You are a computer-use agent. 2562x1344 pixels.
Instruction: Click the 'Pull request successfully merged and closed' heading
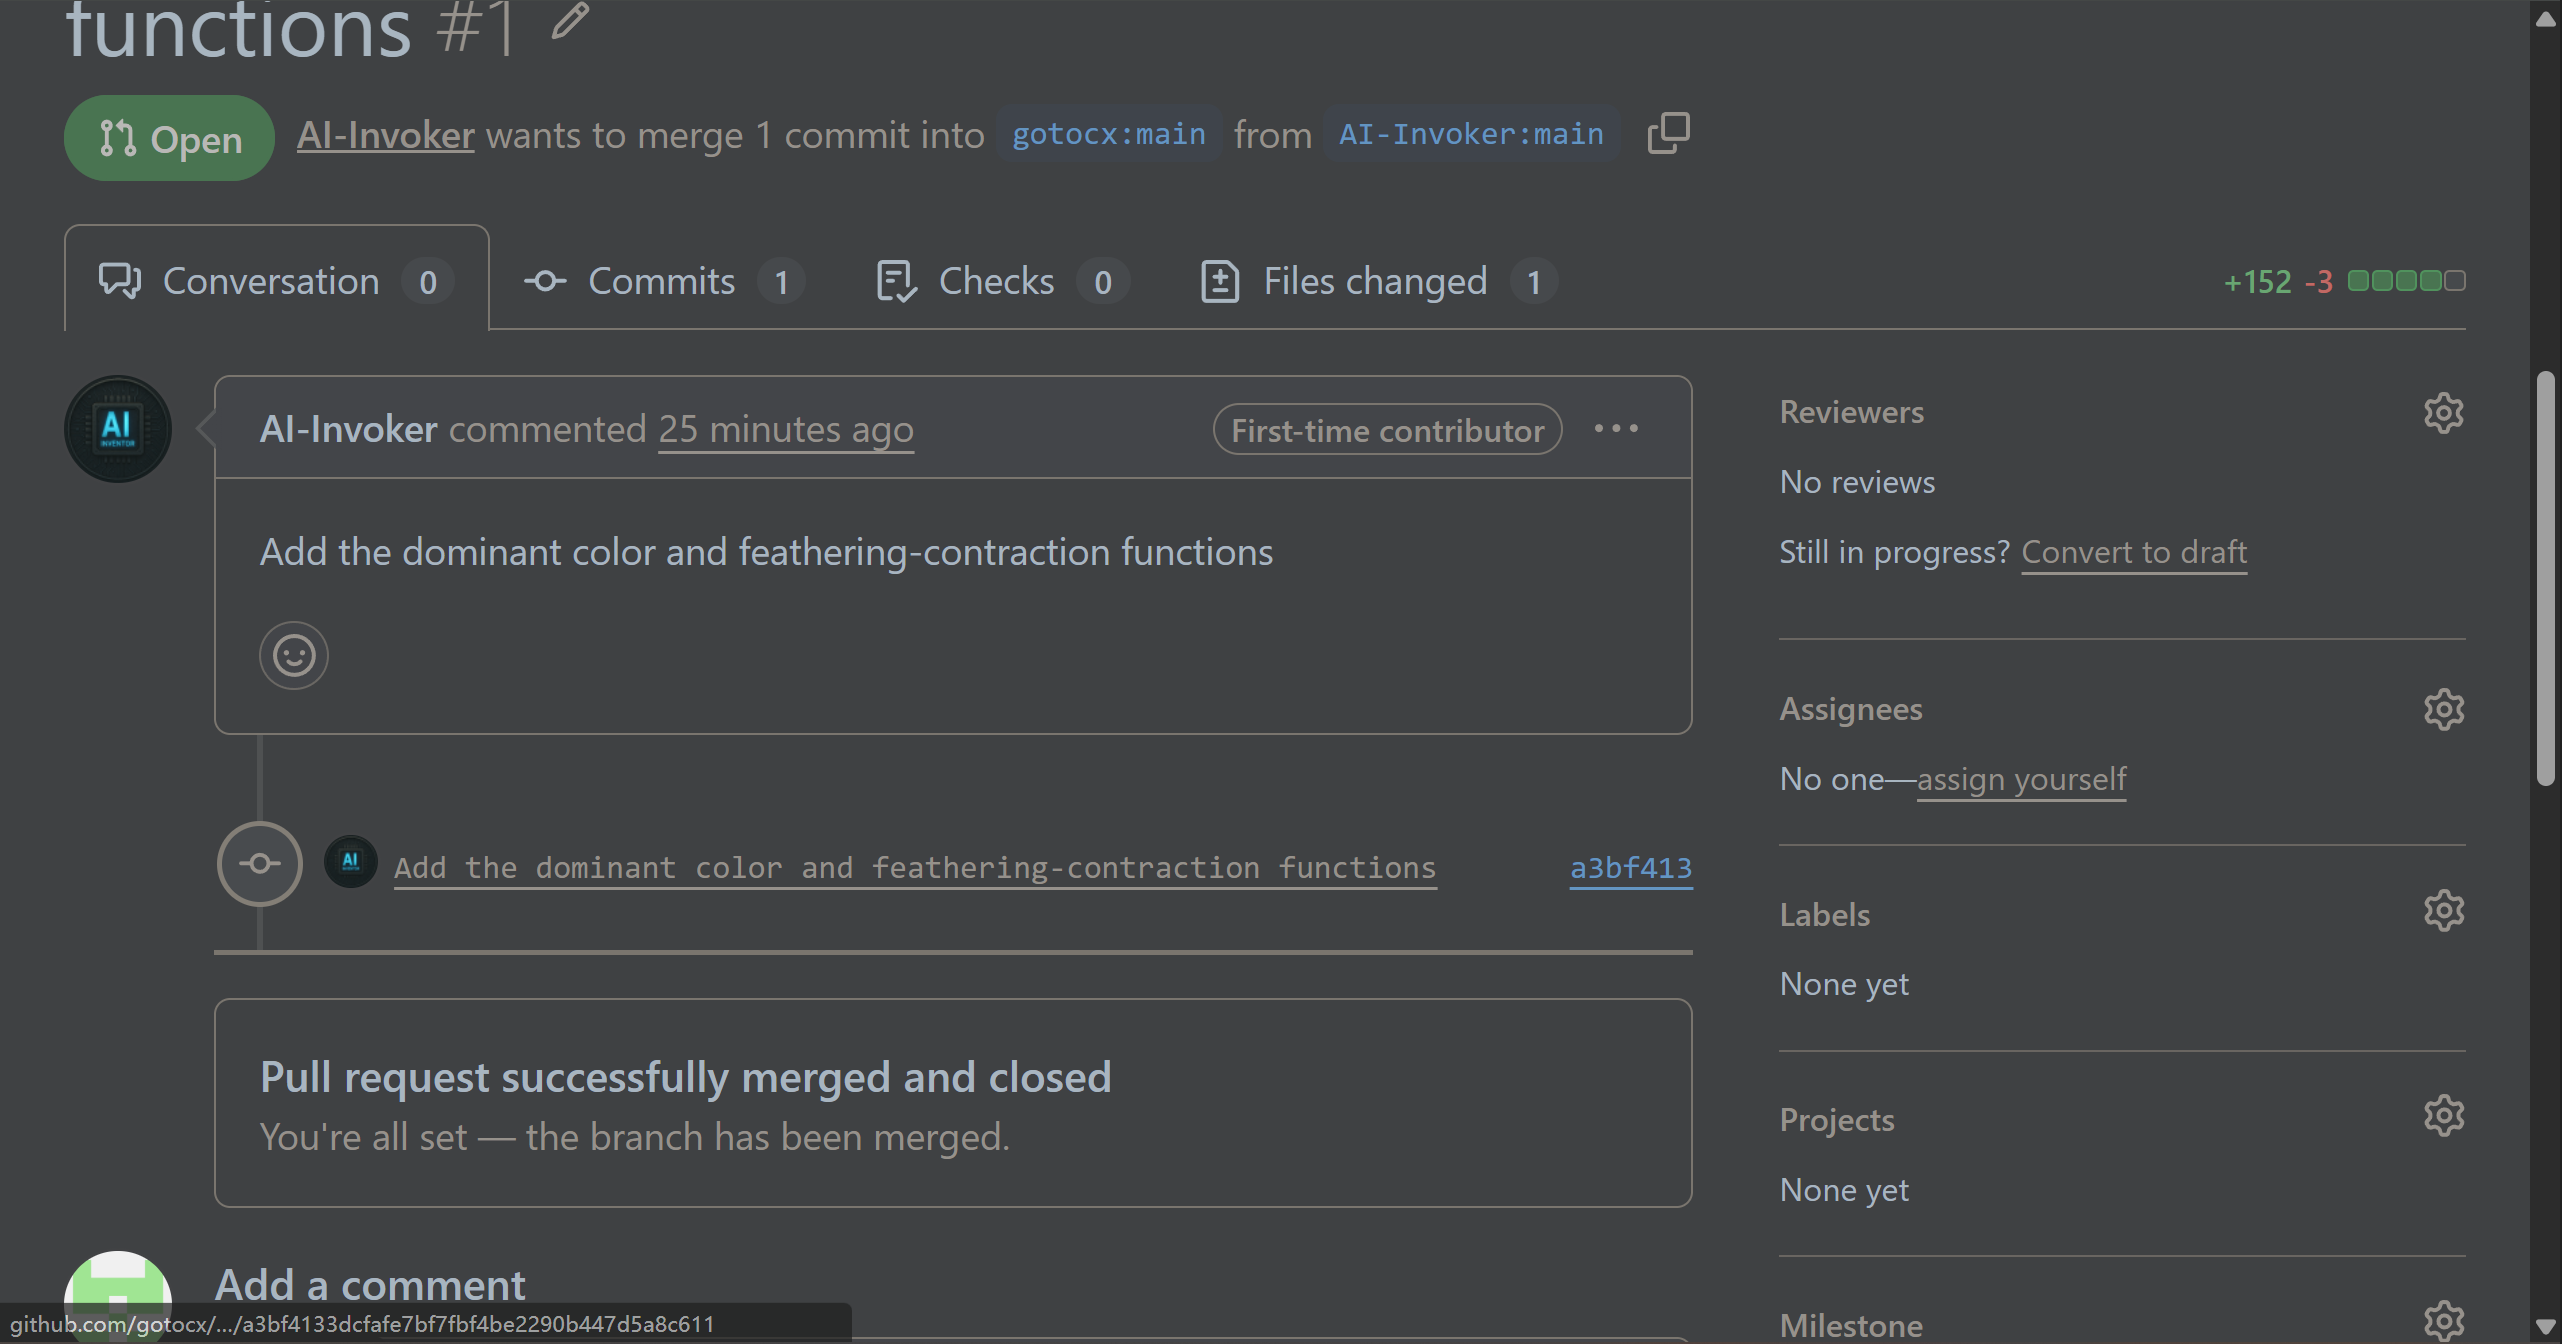pos(685,1077)
